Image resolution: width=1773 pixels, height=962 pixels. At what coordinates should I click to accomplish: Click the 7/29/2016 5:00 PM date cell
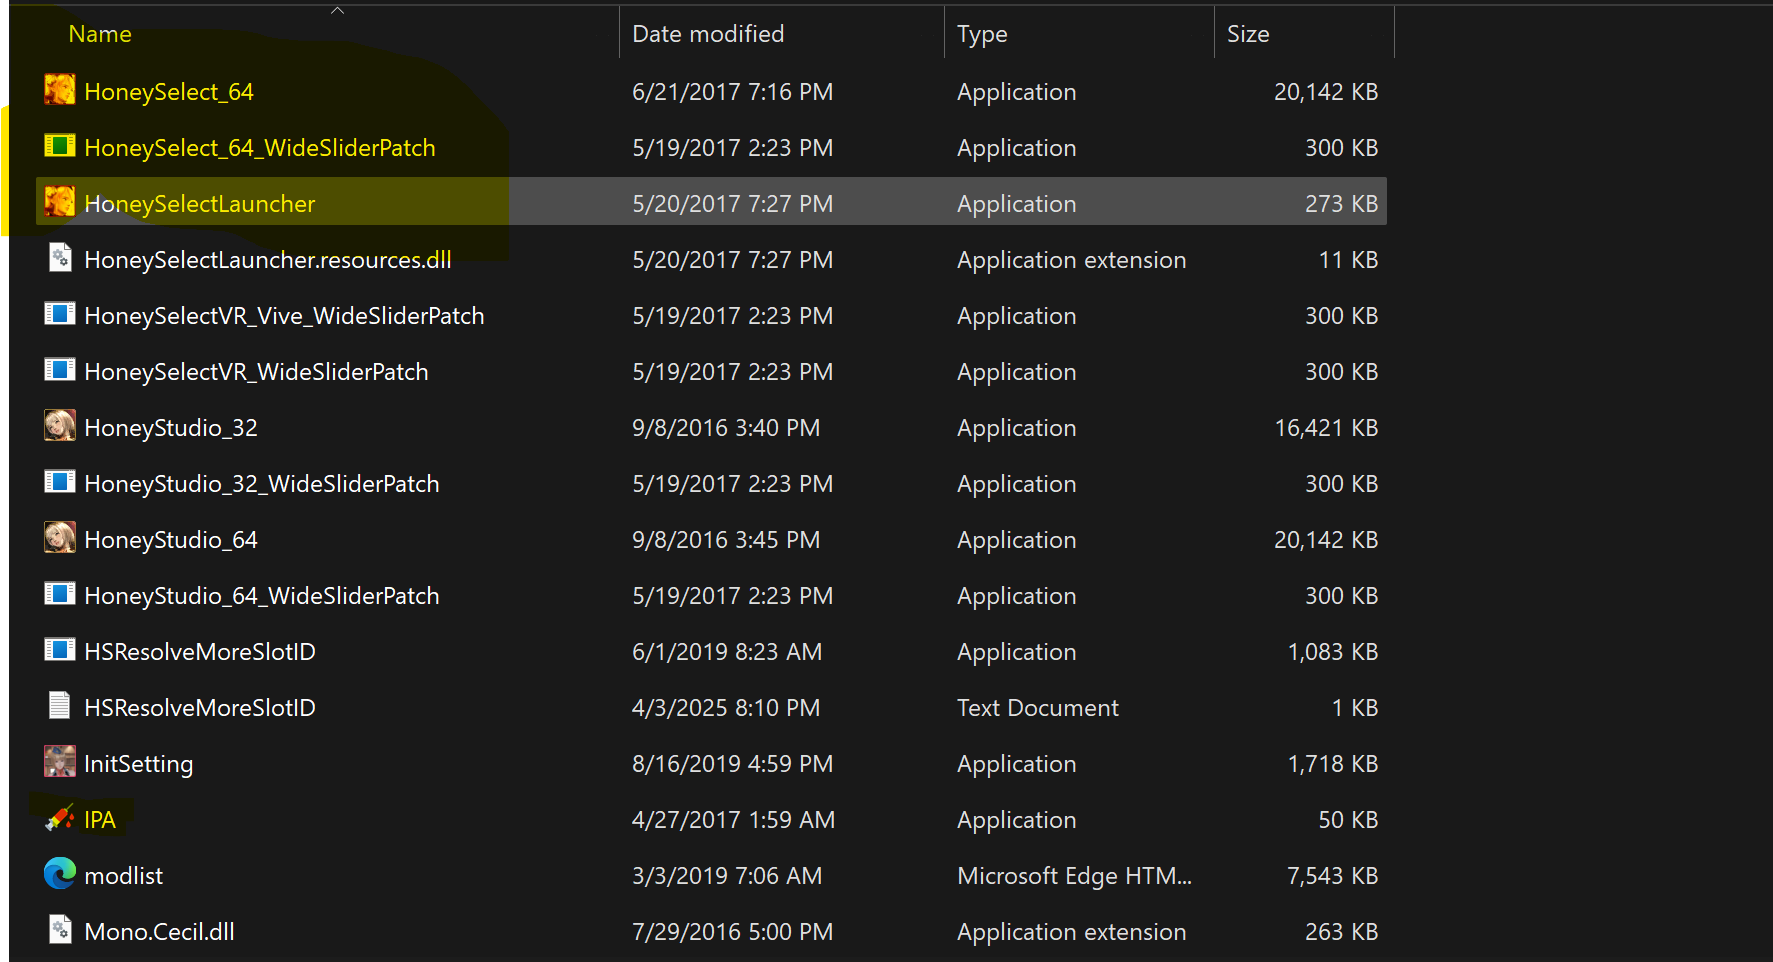(732, 932)
